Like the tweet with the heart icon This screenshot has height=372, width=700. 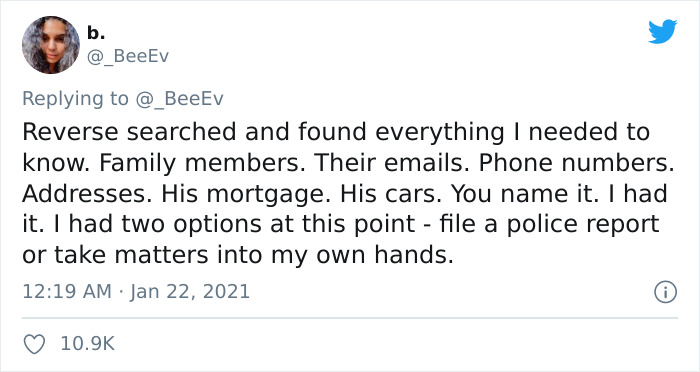click(34, 344)
